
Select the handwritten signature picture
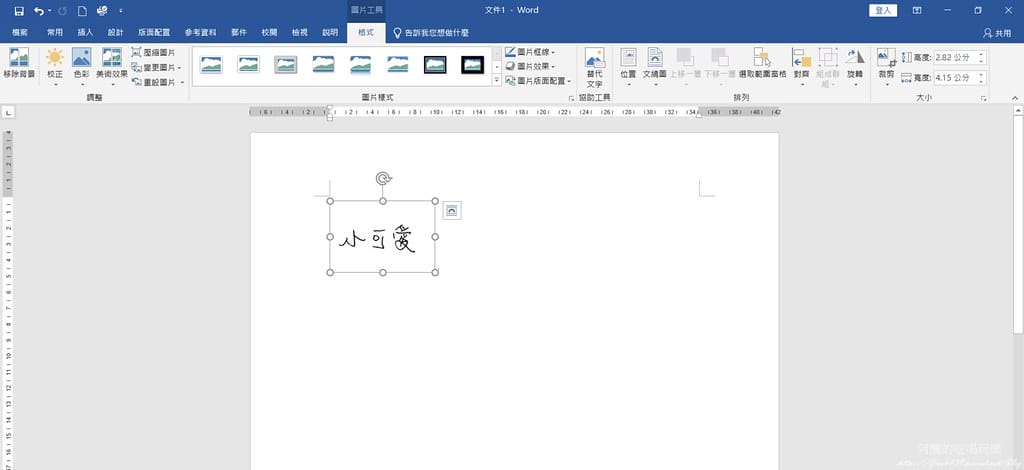[383, 237]
